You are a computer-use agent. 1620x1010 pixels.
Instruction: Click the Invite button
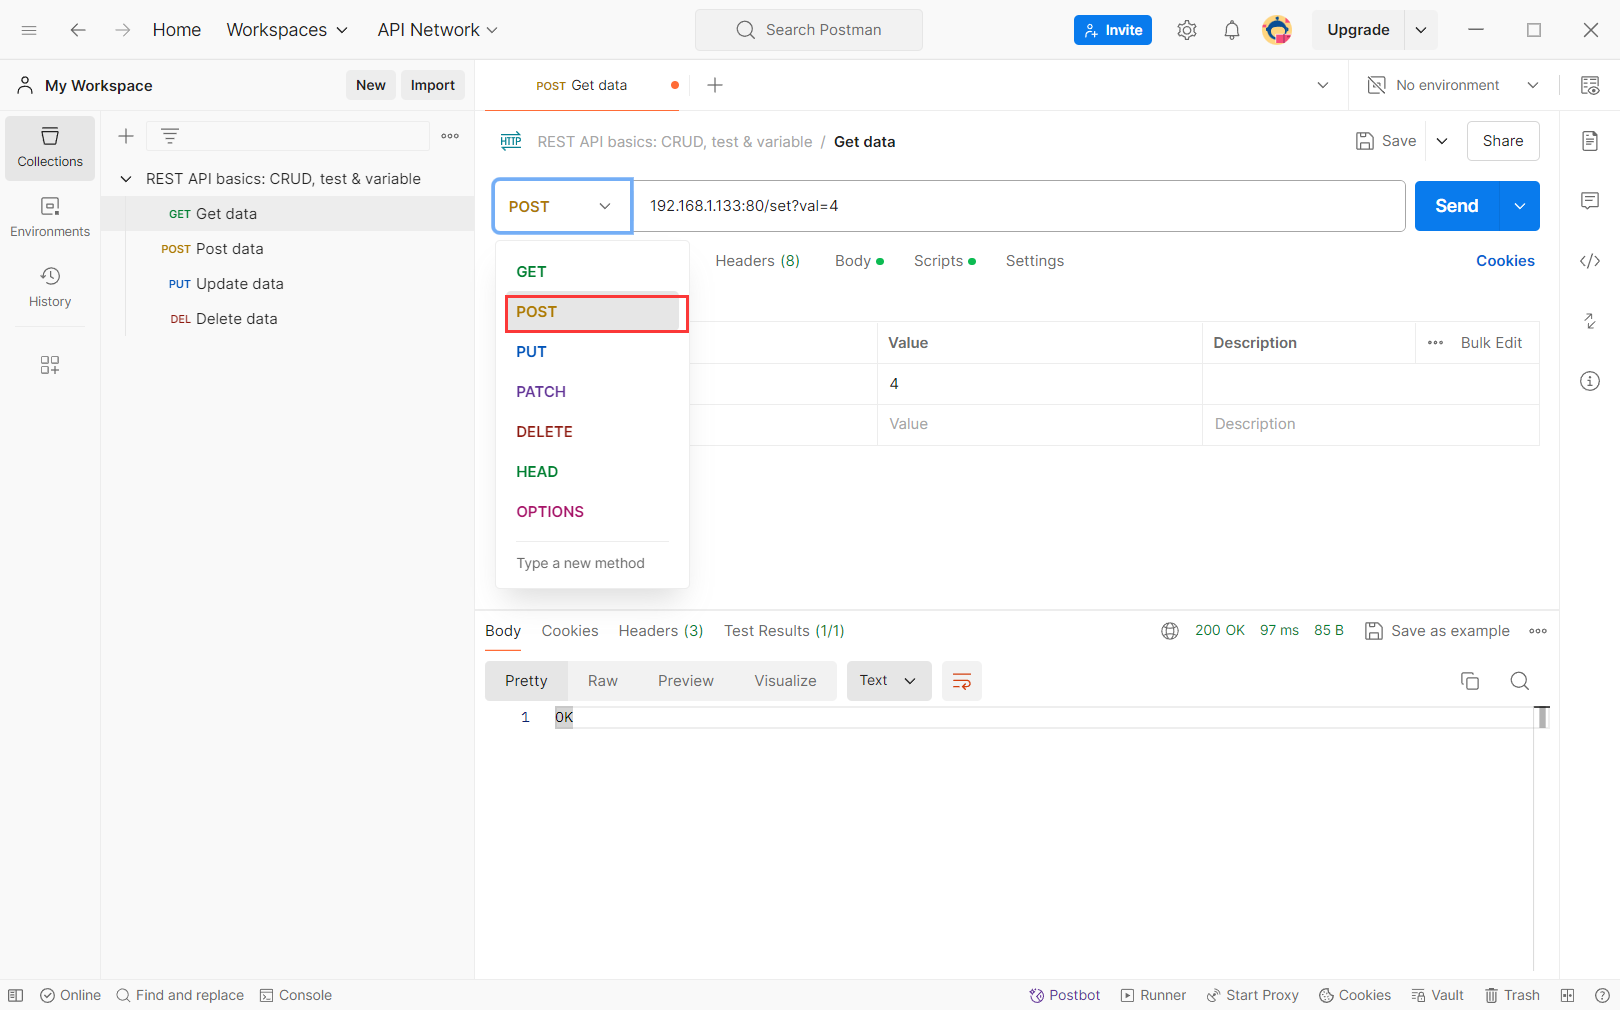pos(1113,30)
